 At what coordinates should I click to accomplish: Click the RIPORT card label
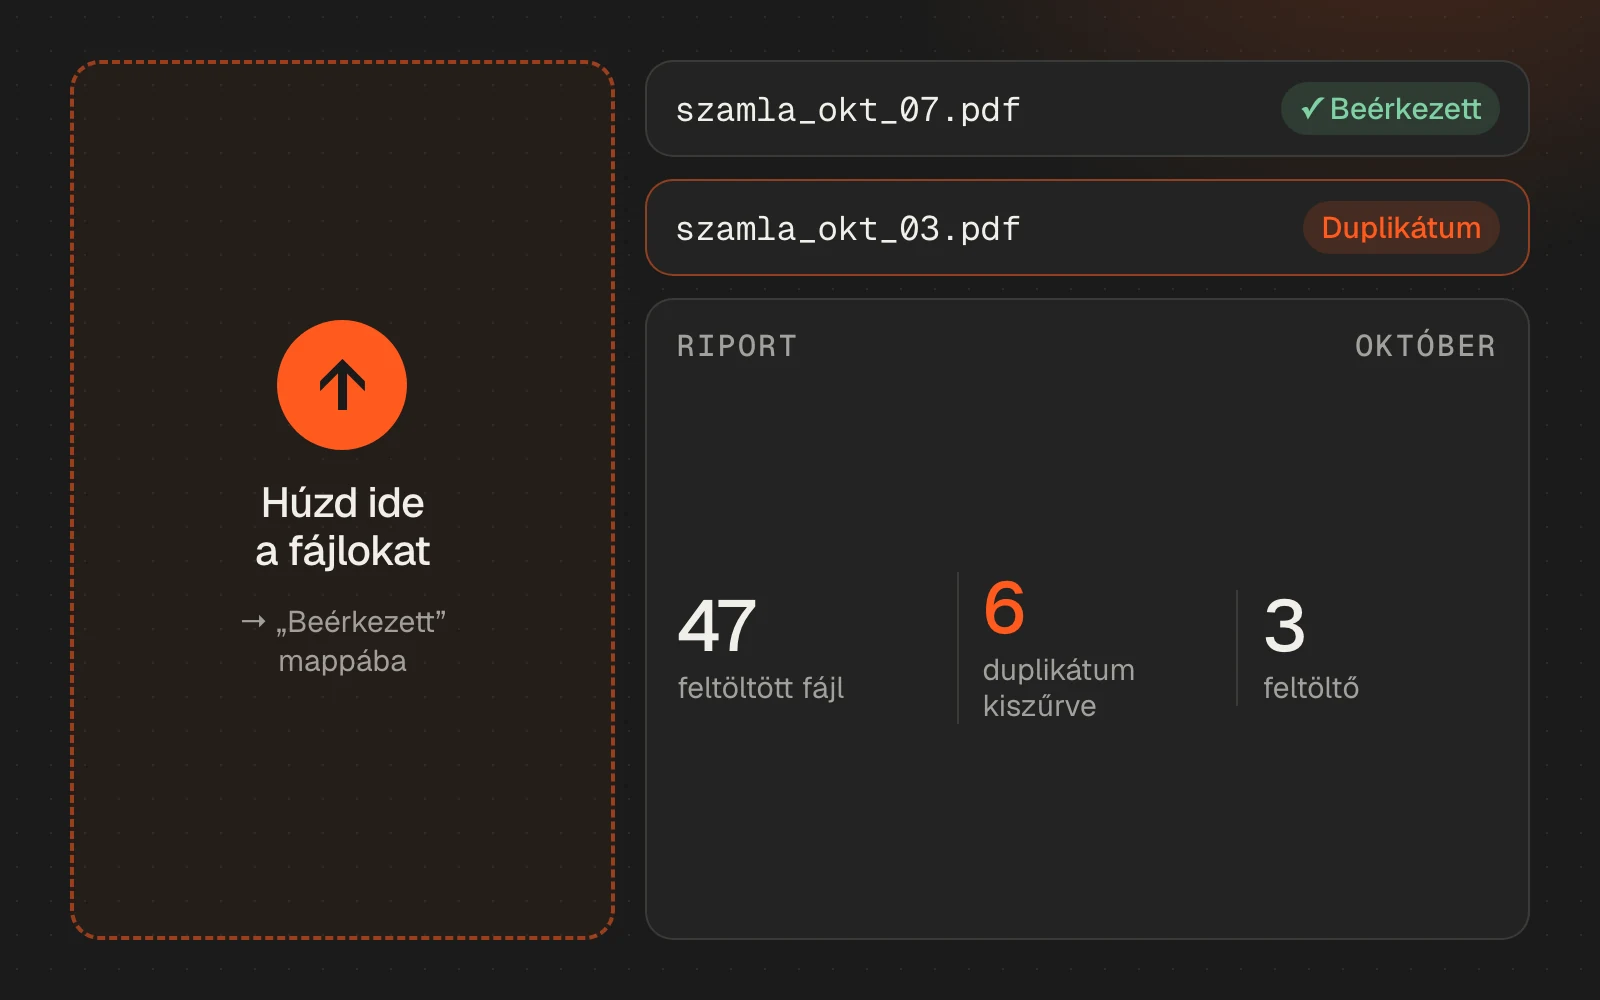[737, 346]
